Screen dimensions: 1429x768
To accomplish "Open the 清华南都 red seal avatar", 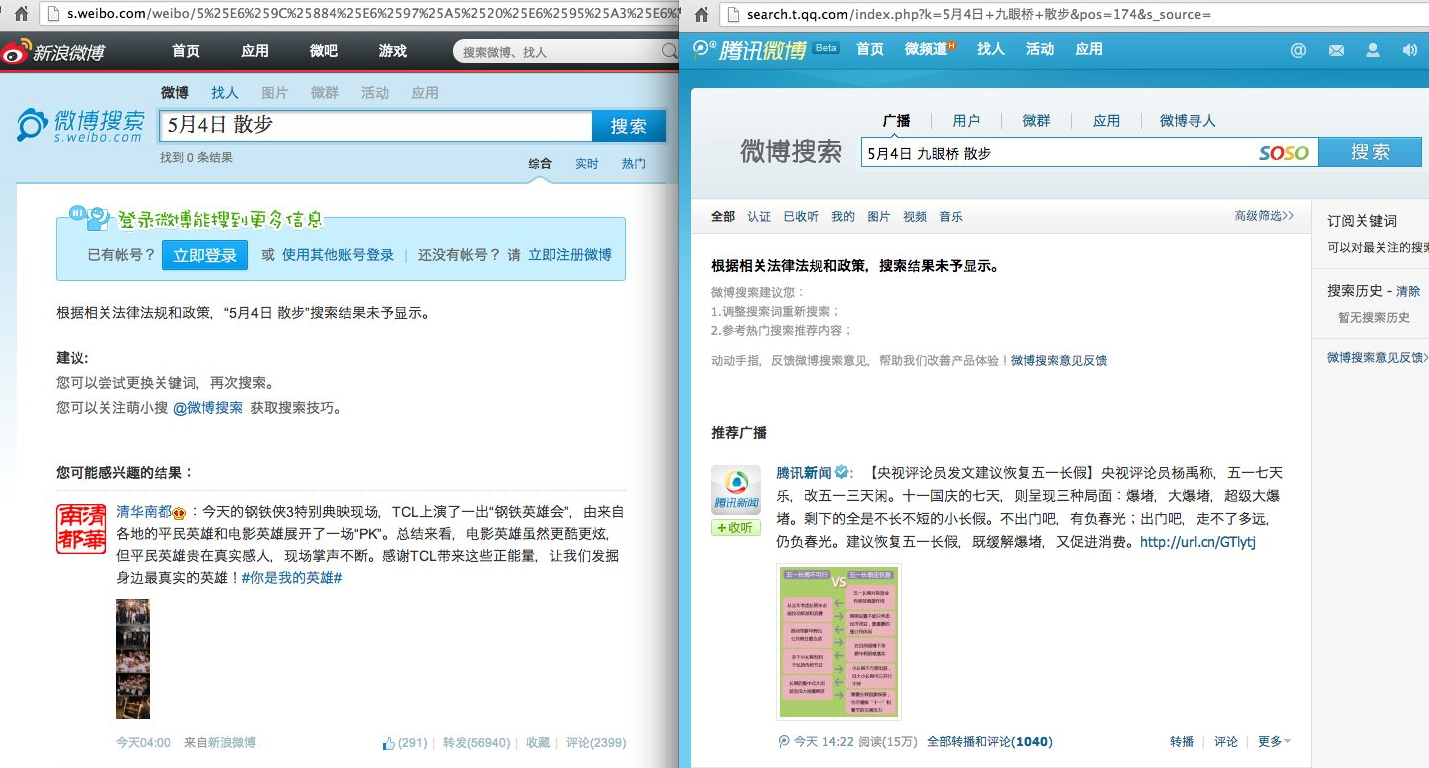I will point(81,528).
